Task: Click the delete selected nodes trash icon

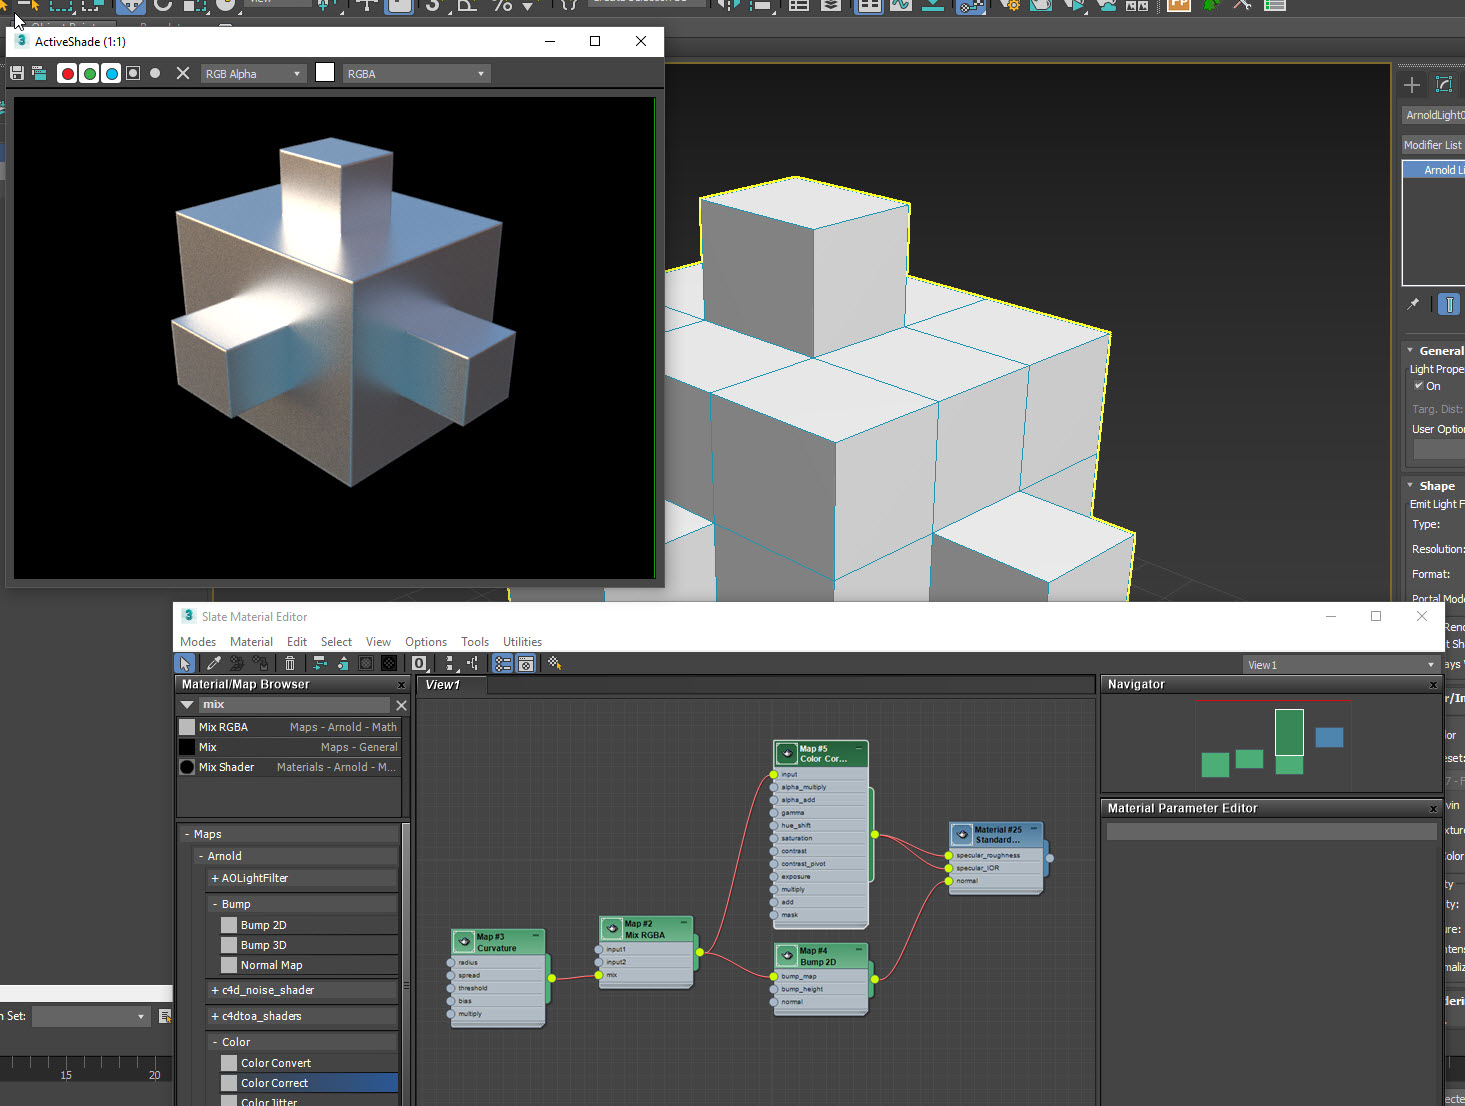Action: pyautogui.click(x=290, y=663)
